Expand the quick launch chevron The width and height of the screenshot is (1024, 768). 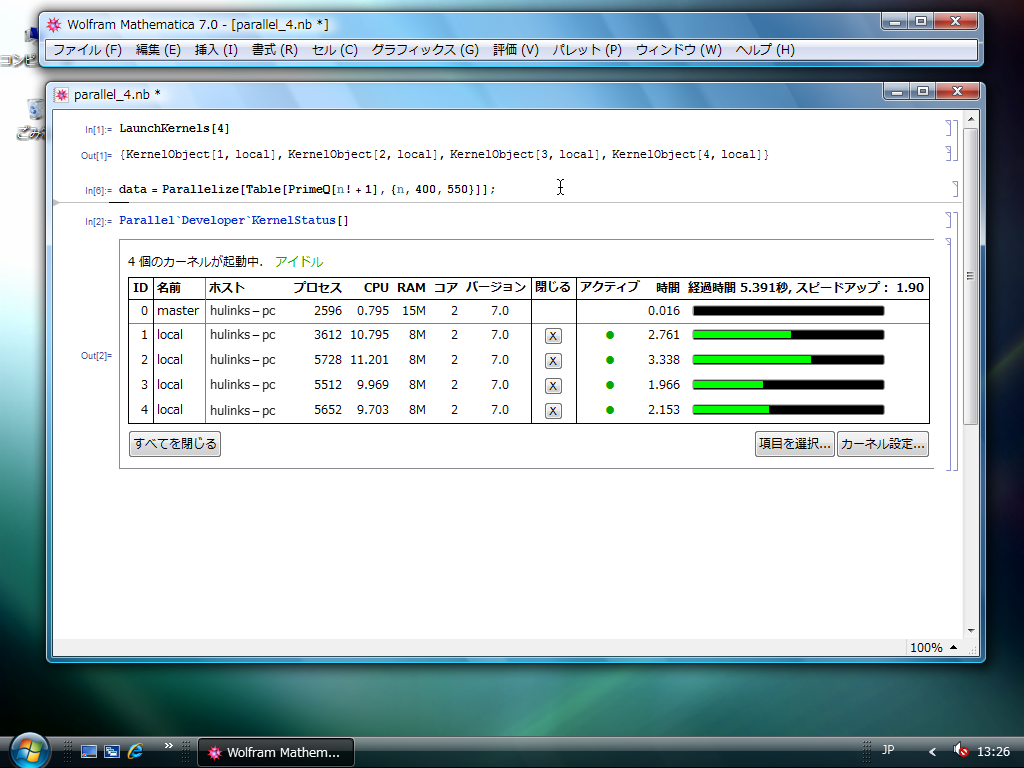[169, 746]
